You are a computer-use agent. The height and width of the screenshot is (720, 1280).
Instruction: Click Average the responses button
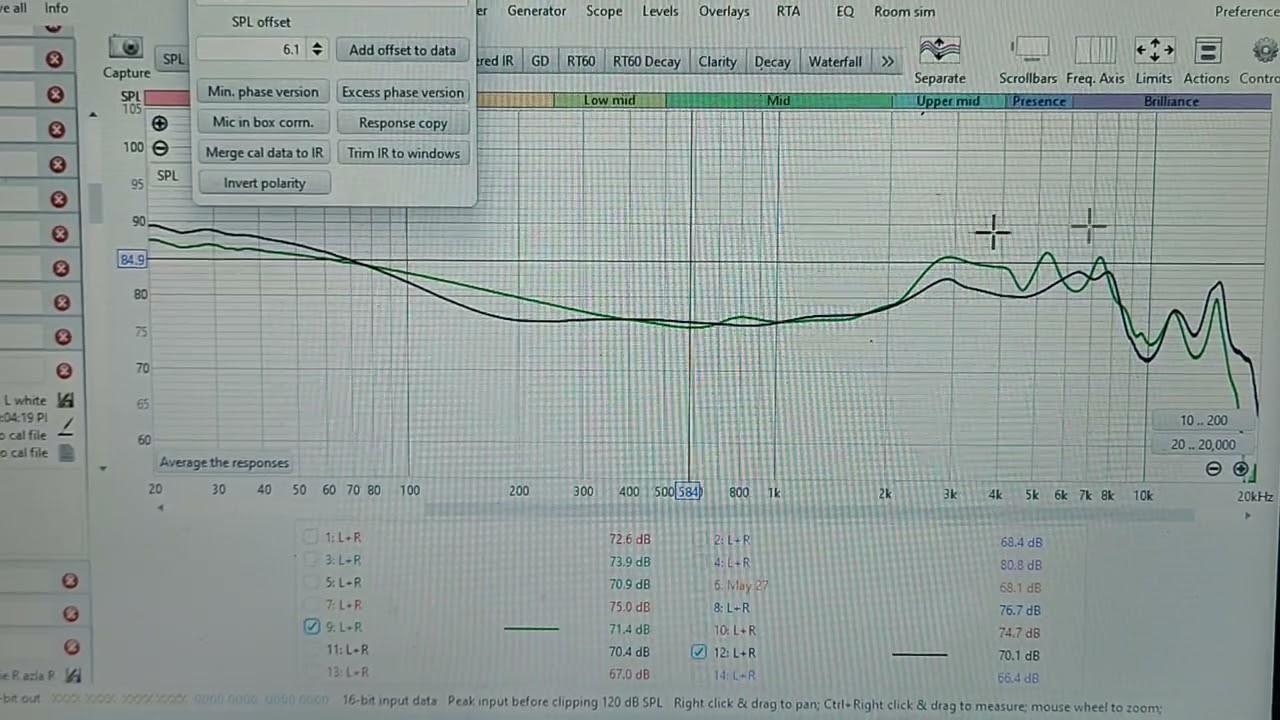224,462
